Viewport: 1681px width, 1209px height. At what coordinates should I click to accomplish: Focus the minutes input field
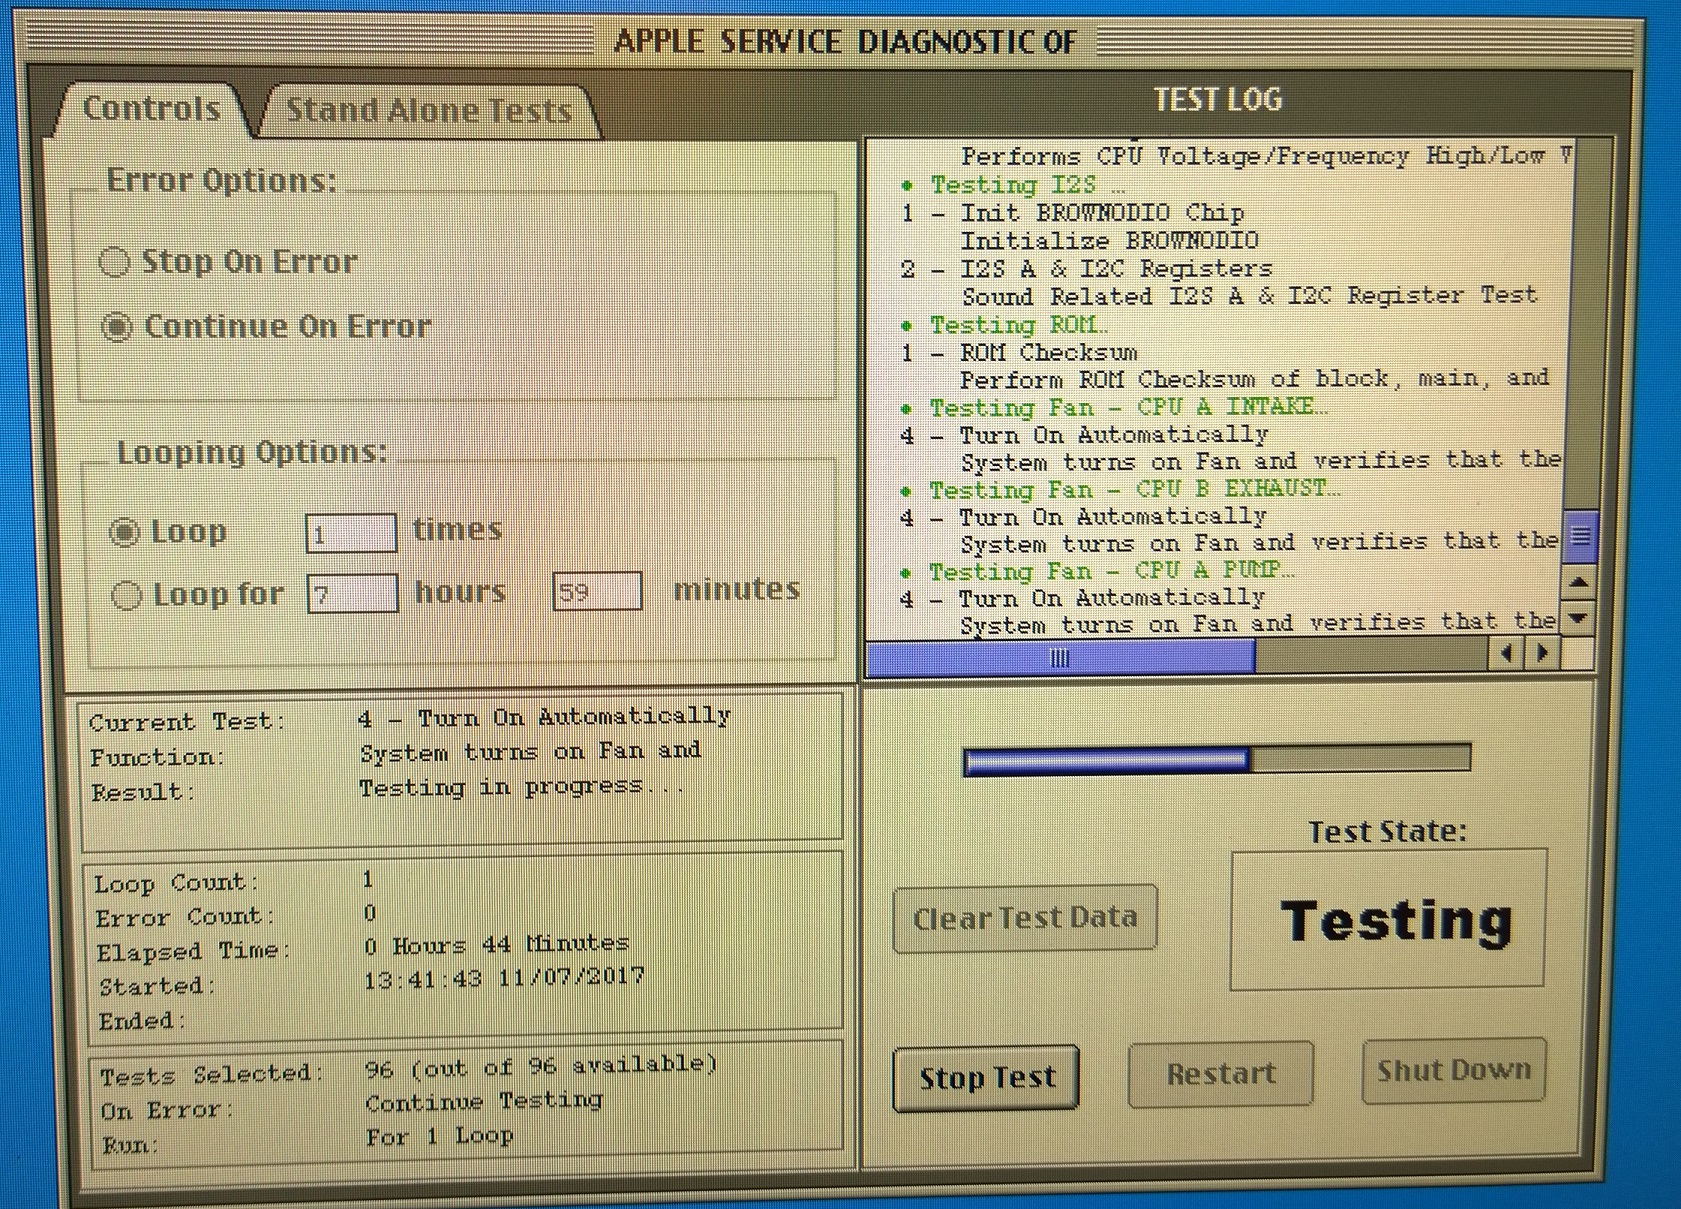[x=597, y=592]
